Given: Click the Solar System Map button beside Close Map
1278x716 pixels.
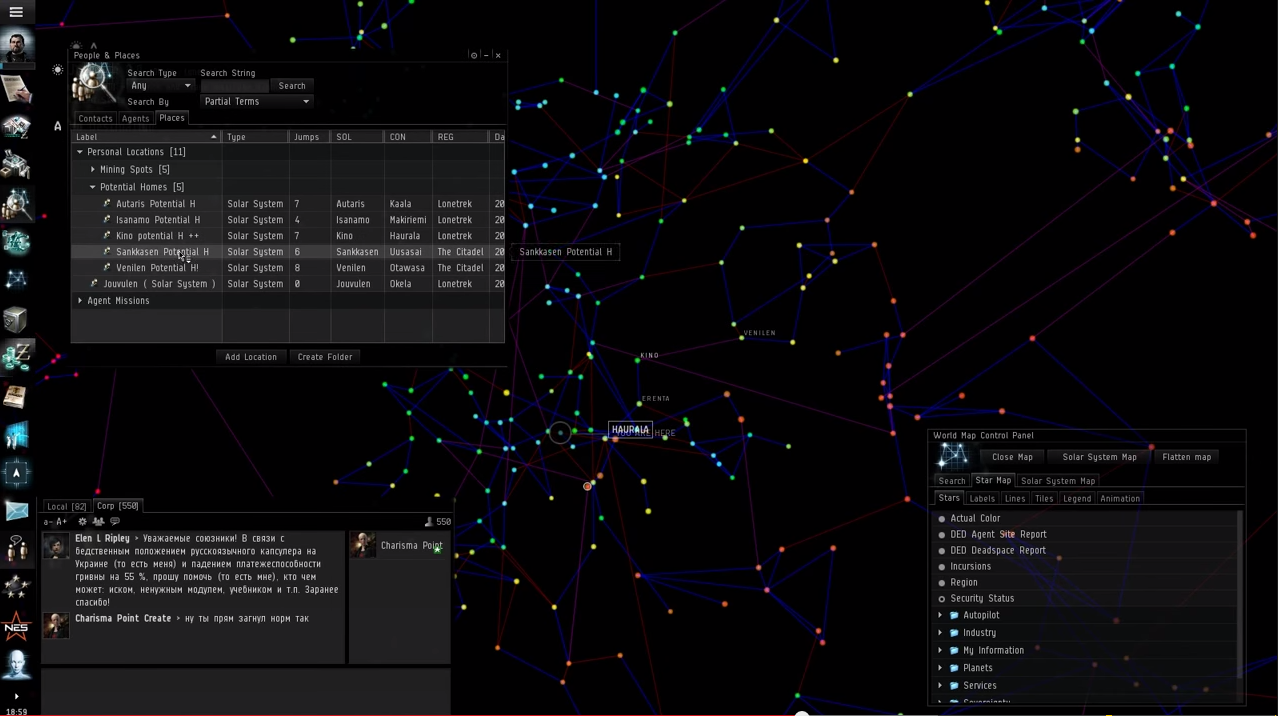Looking at the screenshot, I should [1100, 457].
